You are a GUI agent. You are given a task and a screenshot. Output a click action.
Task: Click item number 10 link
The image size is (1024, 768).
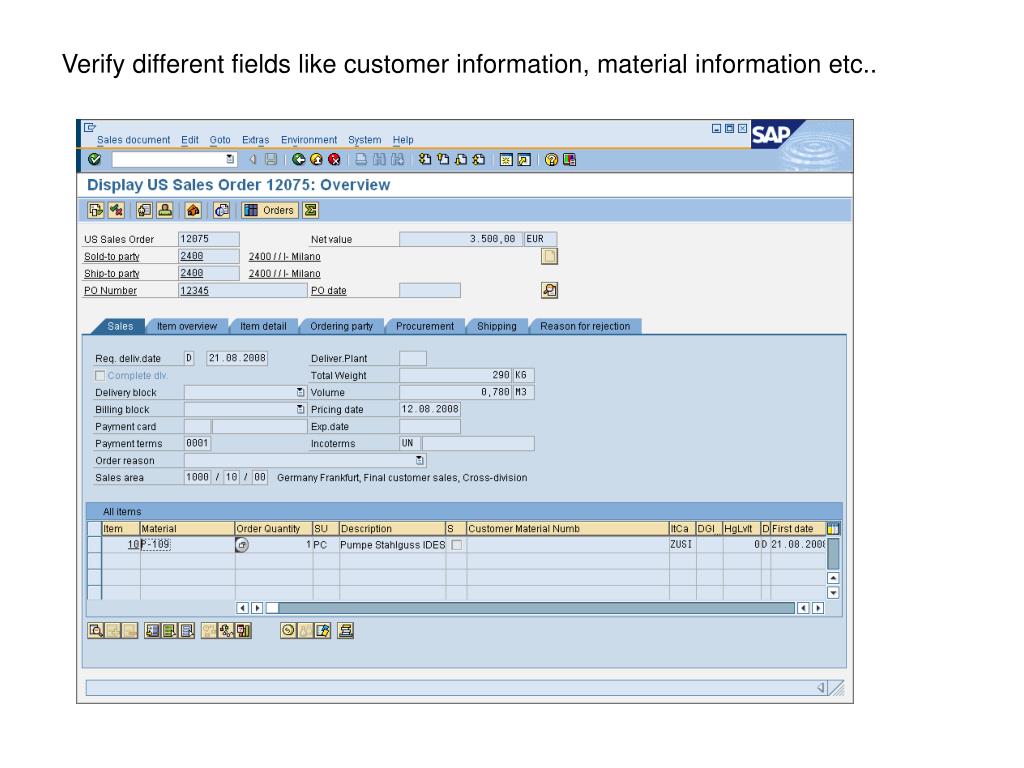click(133, 545)
